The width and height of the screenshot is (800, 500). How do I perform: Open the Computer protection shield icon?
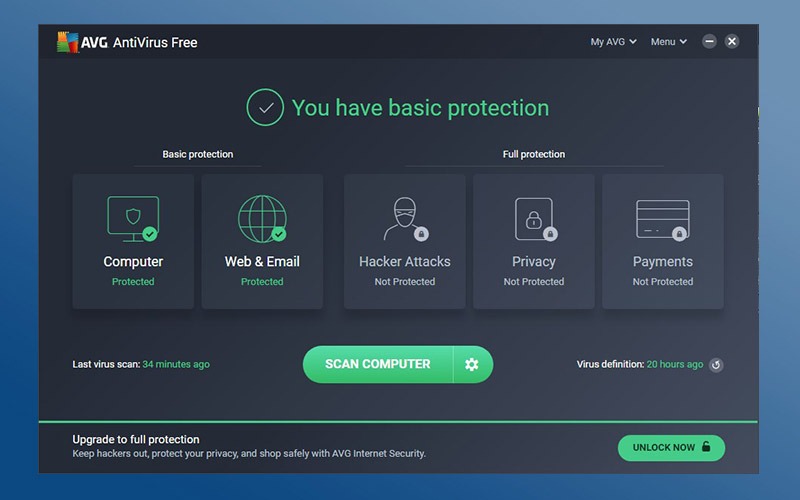(133, 218)
